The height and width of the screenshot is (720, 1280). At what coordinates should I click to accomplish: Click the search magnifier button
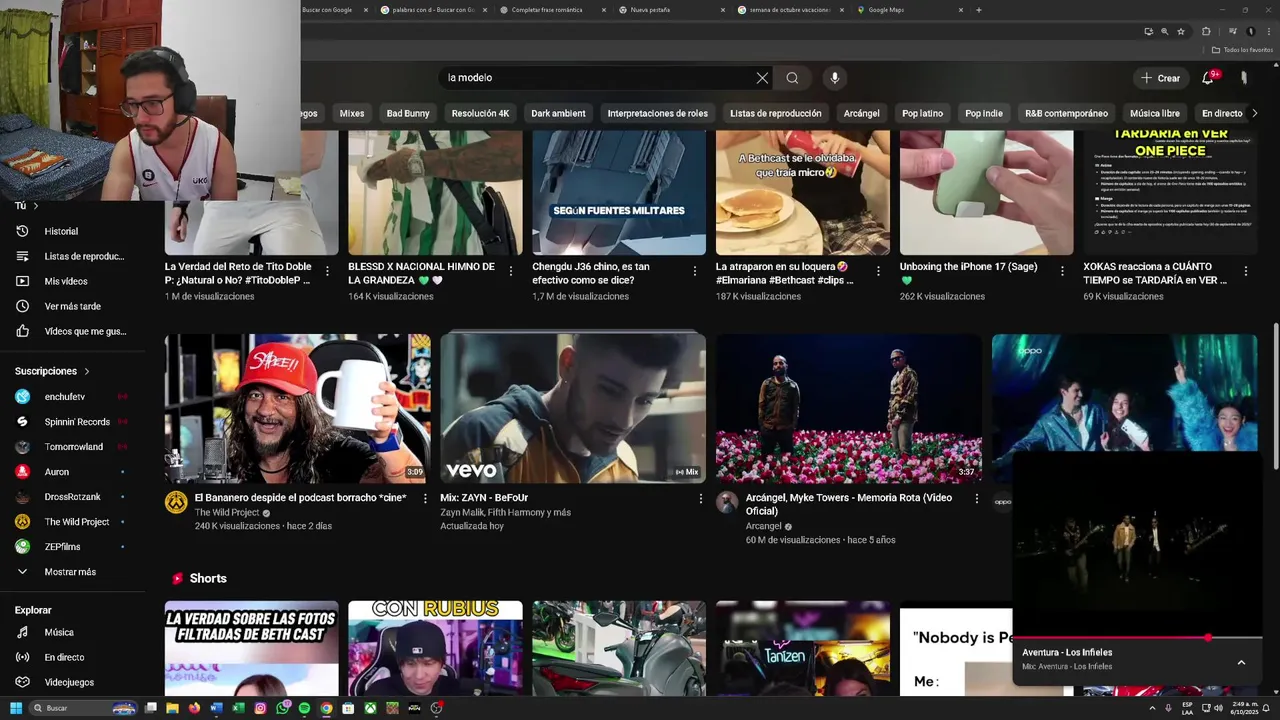(x=792, y=78)
